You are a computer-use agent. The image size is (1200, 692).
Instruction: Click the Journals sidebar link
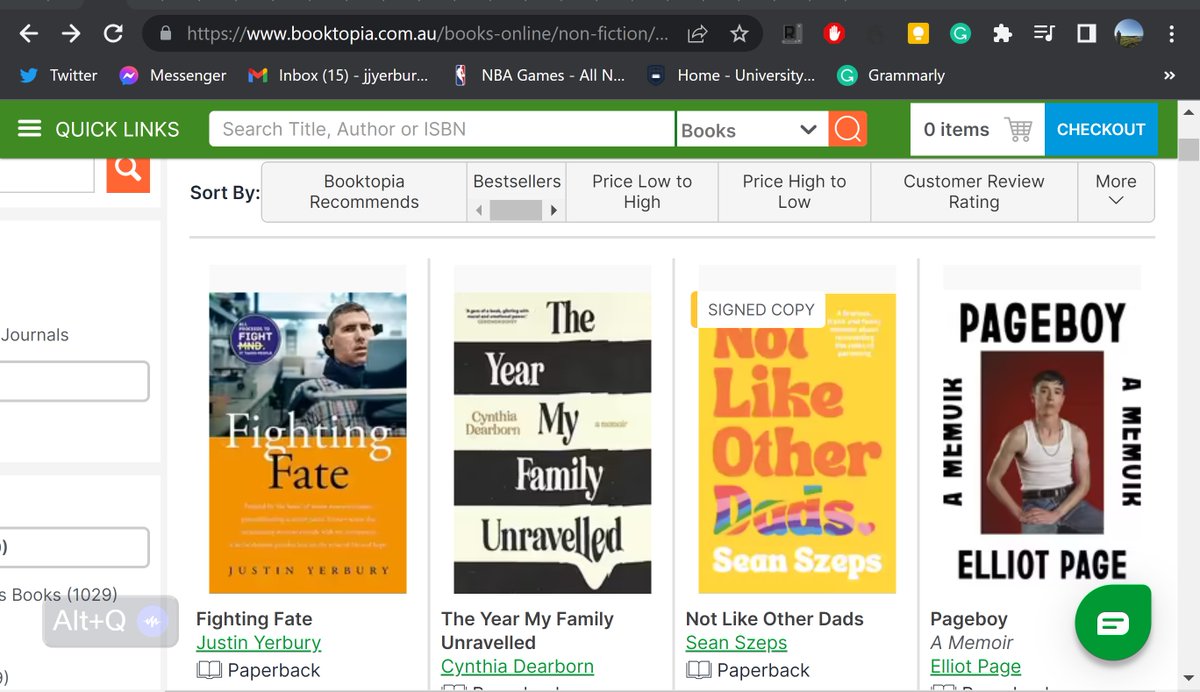pos(34,335)
